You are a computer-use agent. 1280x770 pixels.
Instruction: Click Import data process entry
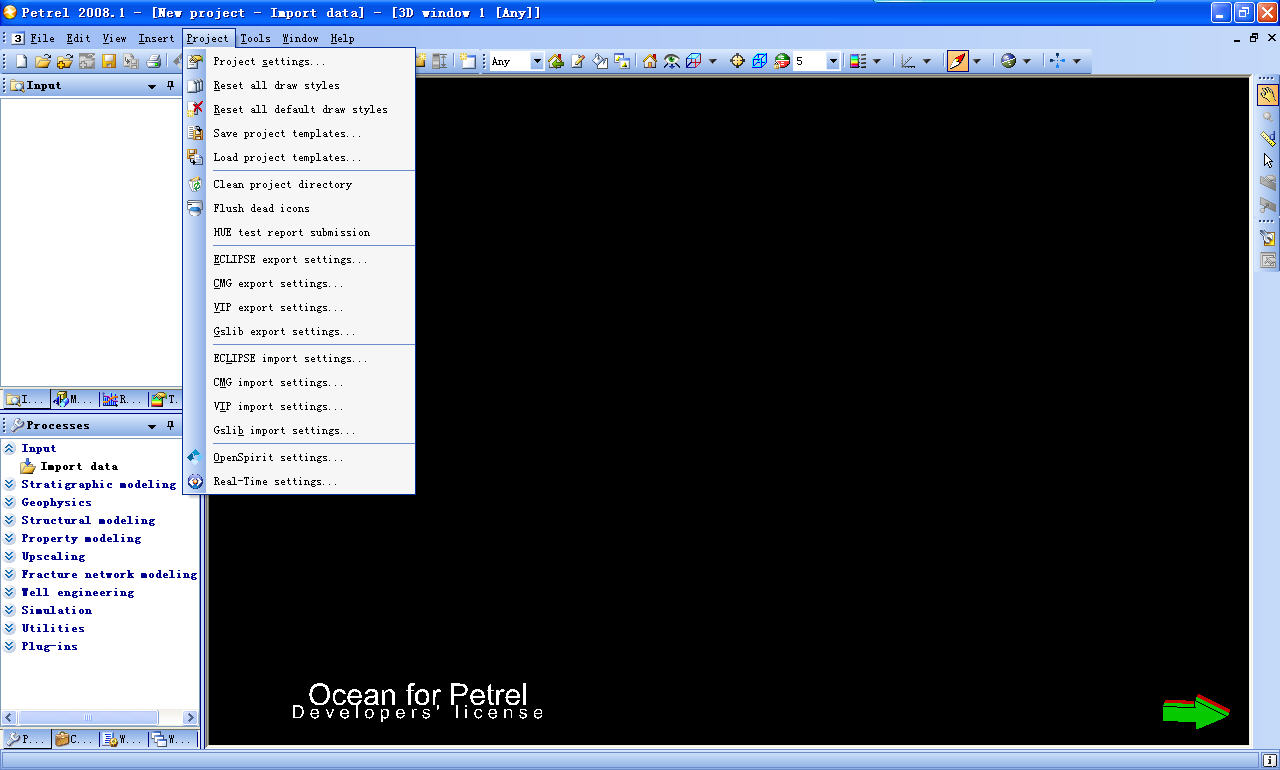79,466
